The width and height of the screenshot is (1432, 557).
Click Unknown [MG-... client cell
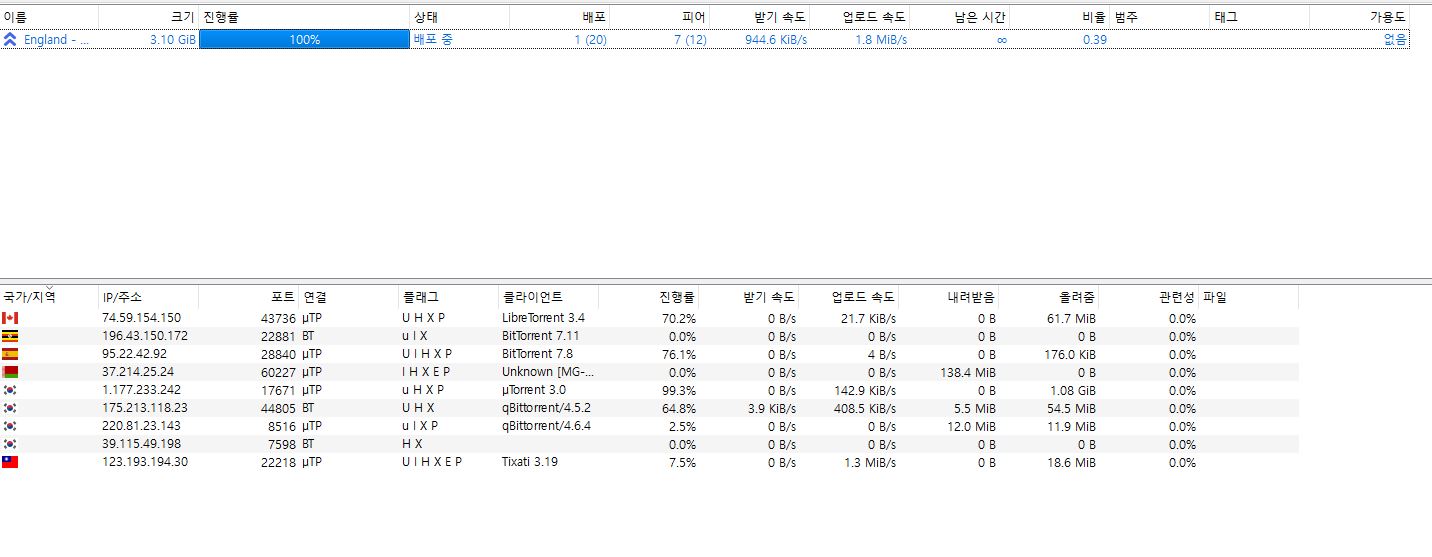548,372
